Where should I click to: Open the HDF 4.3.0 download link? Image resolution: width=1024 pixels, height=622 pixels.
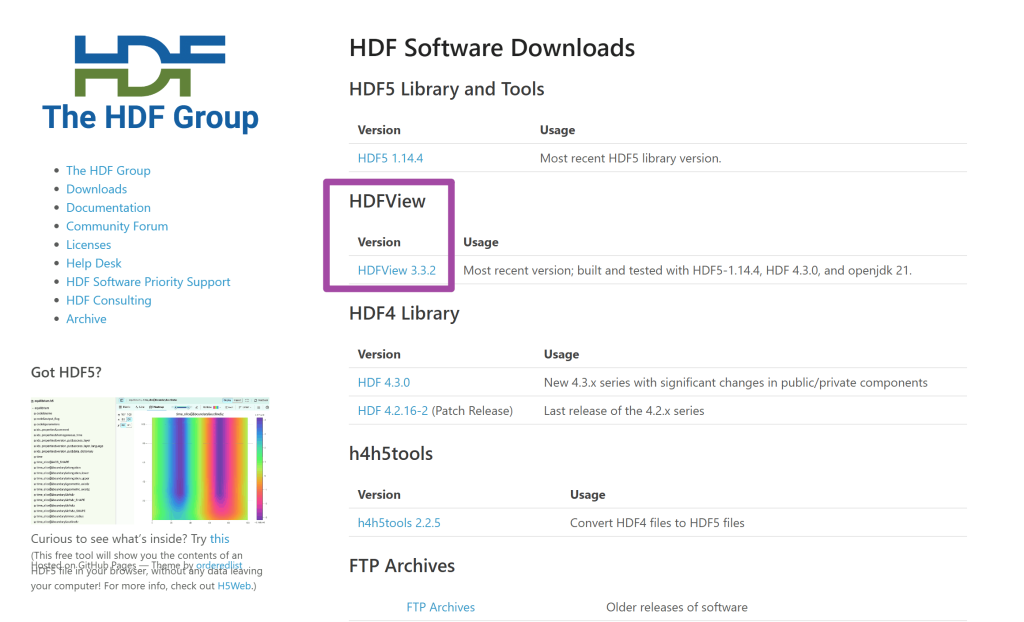point(384,383)
